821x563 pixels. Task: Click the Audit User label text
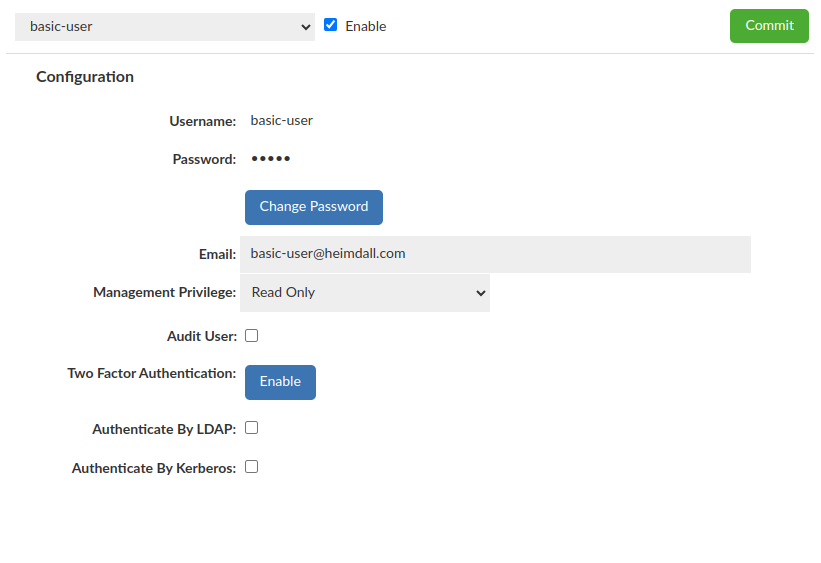pyautogui.click(x=202, y=337)
